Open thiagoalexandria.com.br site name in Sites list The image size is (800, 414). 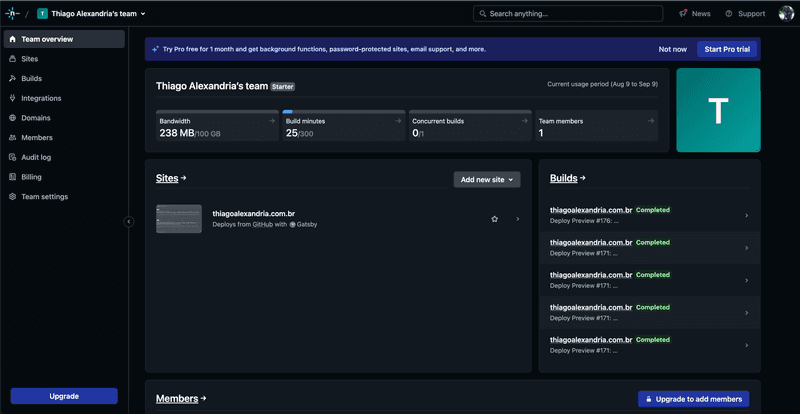[x=254, y=214]
